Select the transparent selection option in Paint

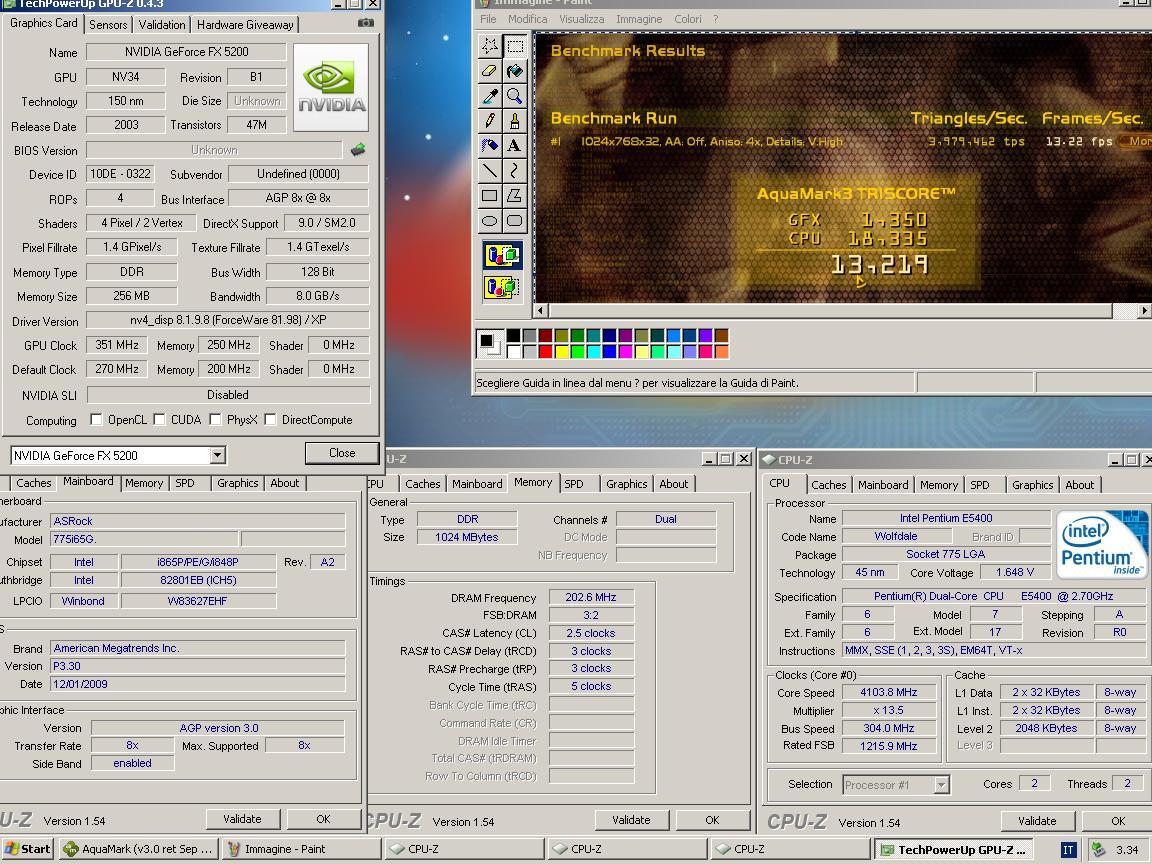[503, 287]
